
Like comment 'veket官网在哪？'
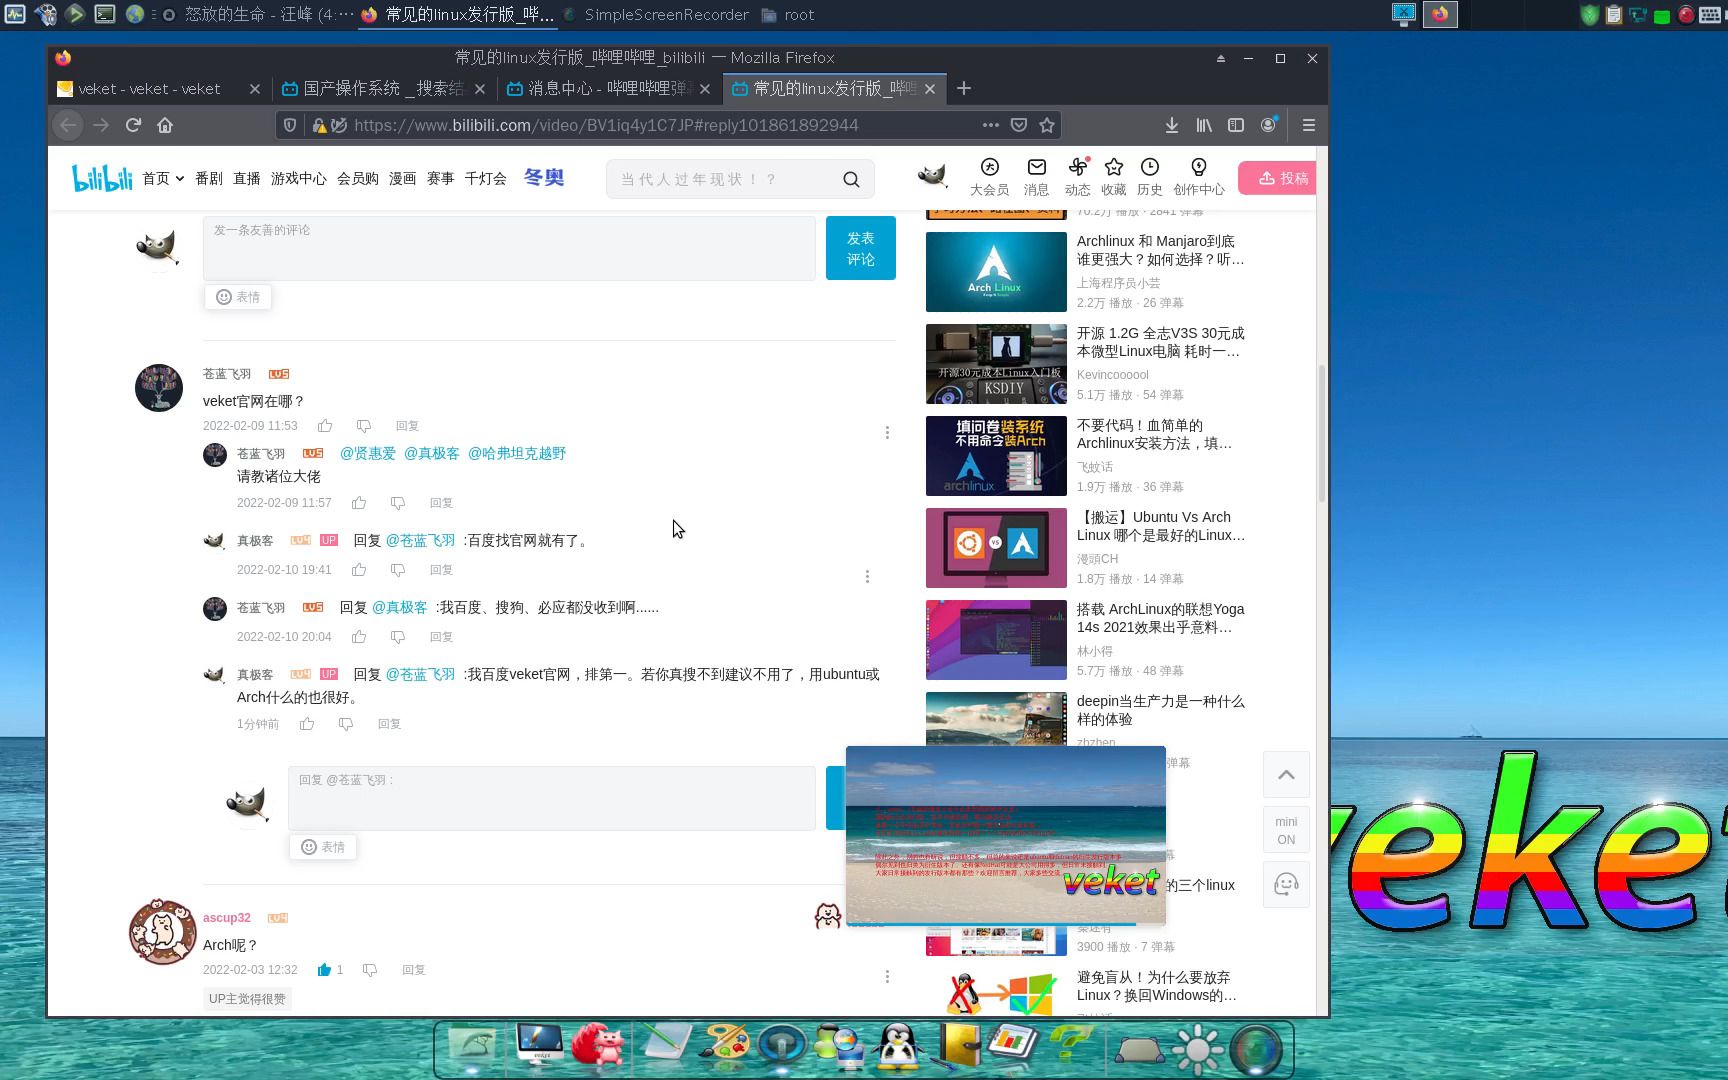click(325, 426)
